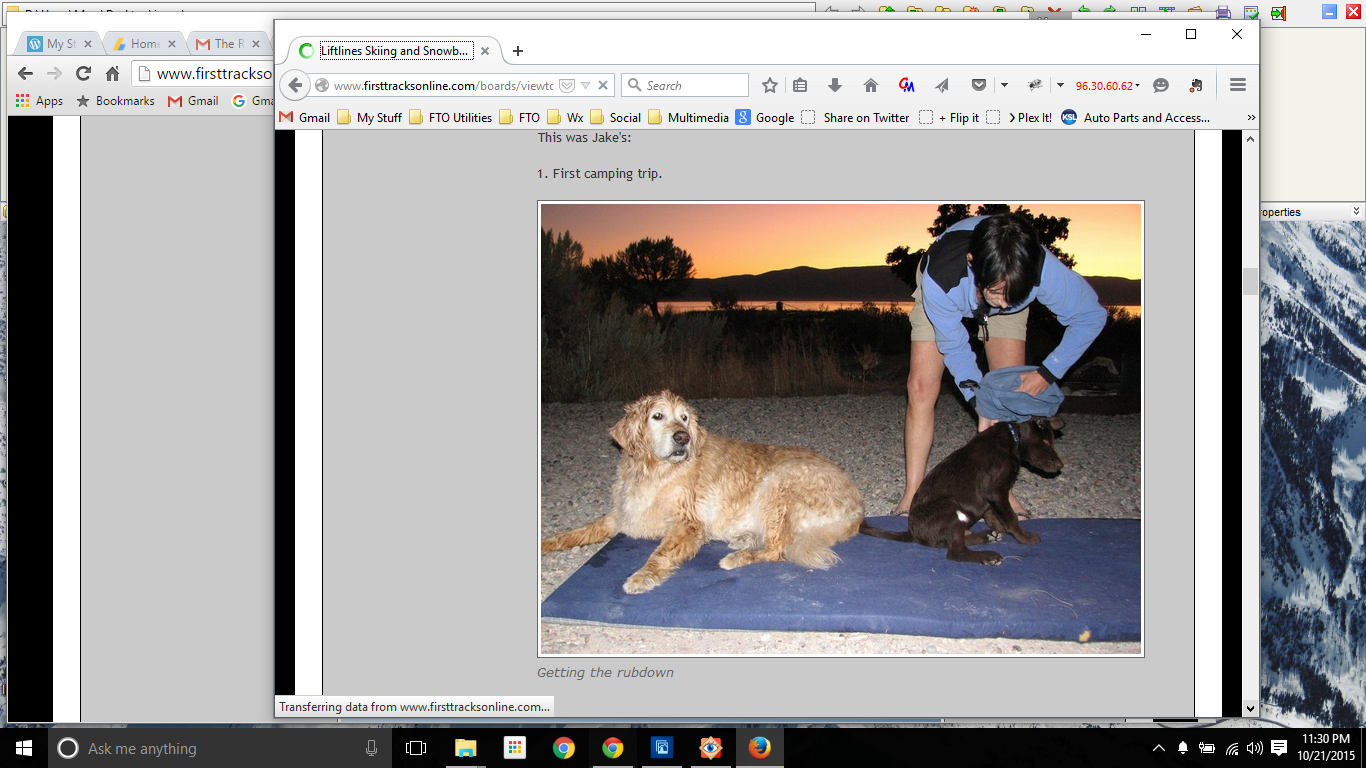Open Gmail bookmark in Firefox bookmarks toolbar
Viewport: 1366px width, 768px height.
point(304,117)
